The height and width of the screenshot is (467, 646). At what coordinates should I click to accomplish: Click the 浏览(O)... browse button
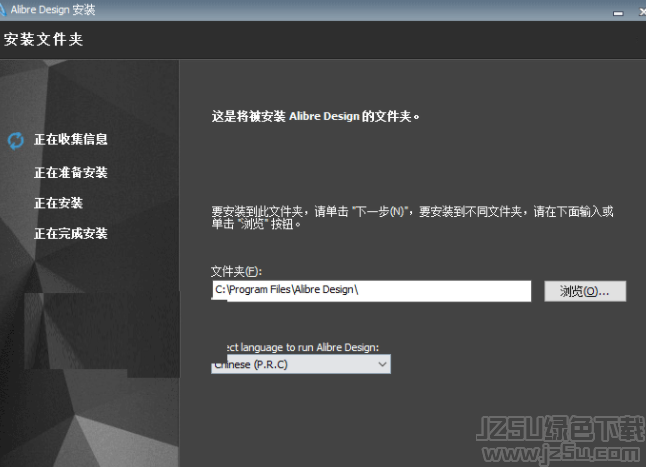[585, 291]
